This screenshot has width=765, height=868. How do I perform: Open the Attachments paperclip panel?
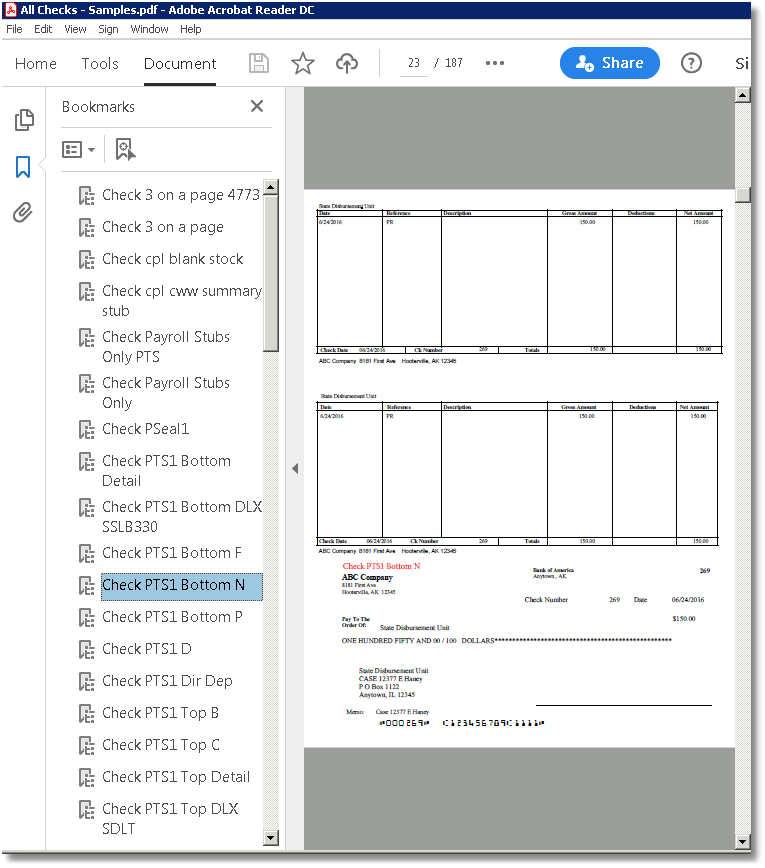23,213
